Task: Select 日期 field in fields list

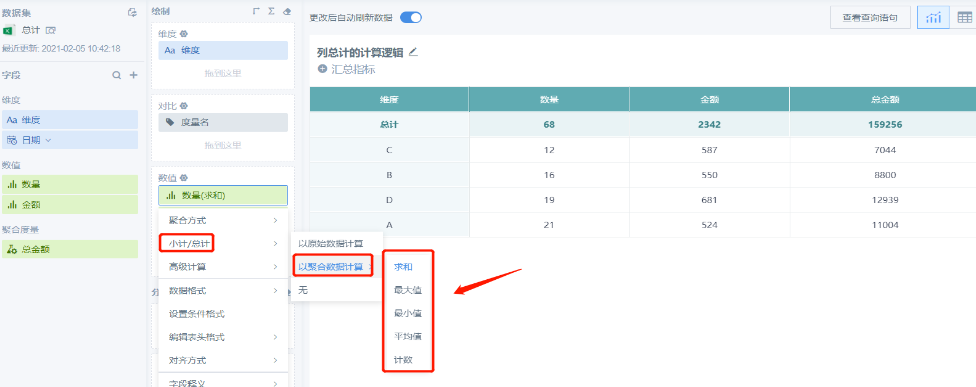Action: coord(69,140)
